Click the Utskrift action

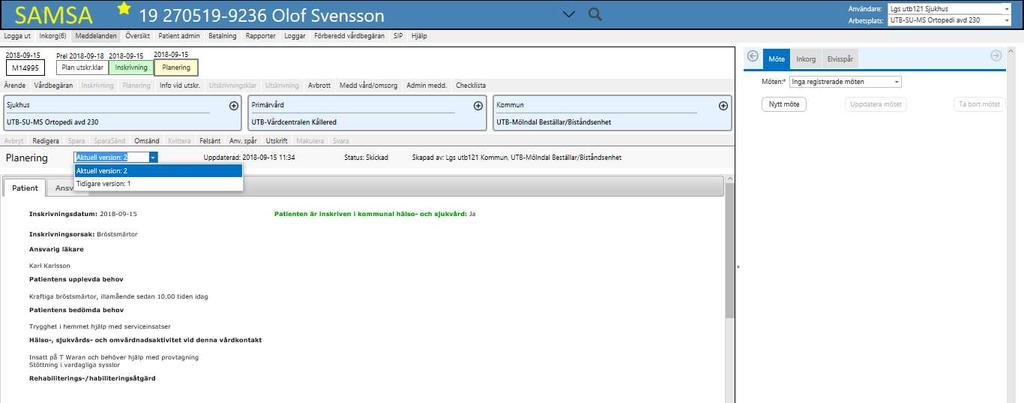[277, 141]
